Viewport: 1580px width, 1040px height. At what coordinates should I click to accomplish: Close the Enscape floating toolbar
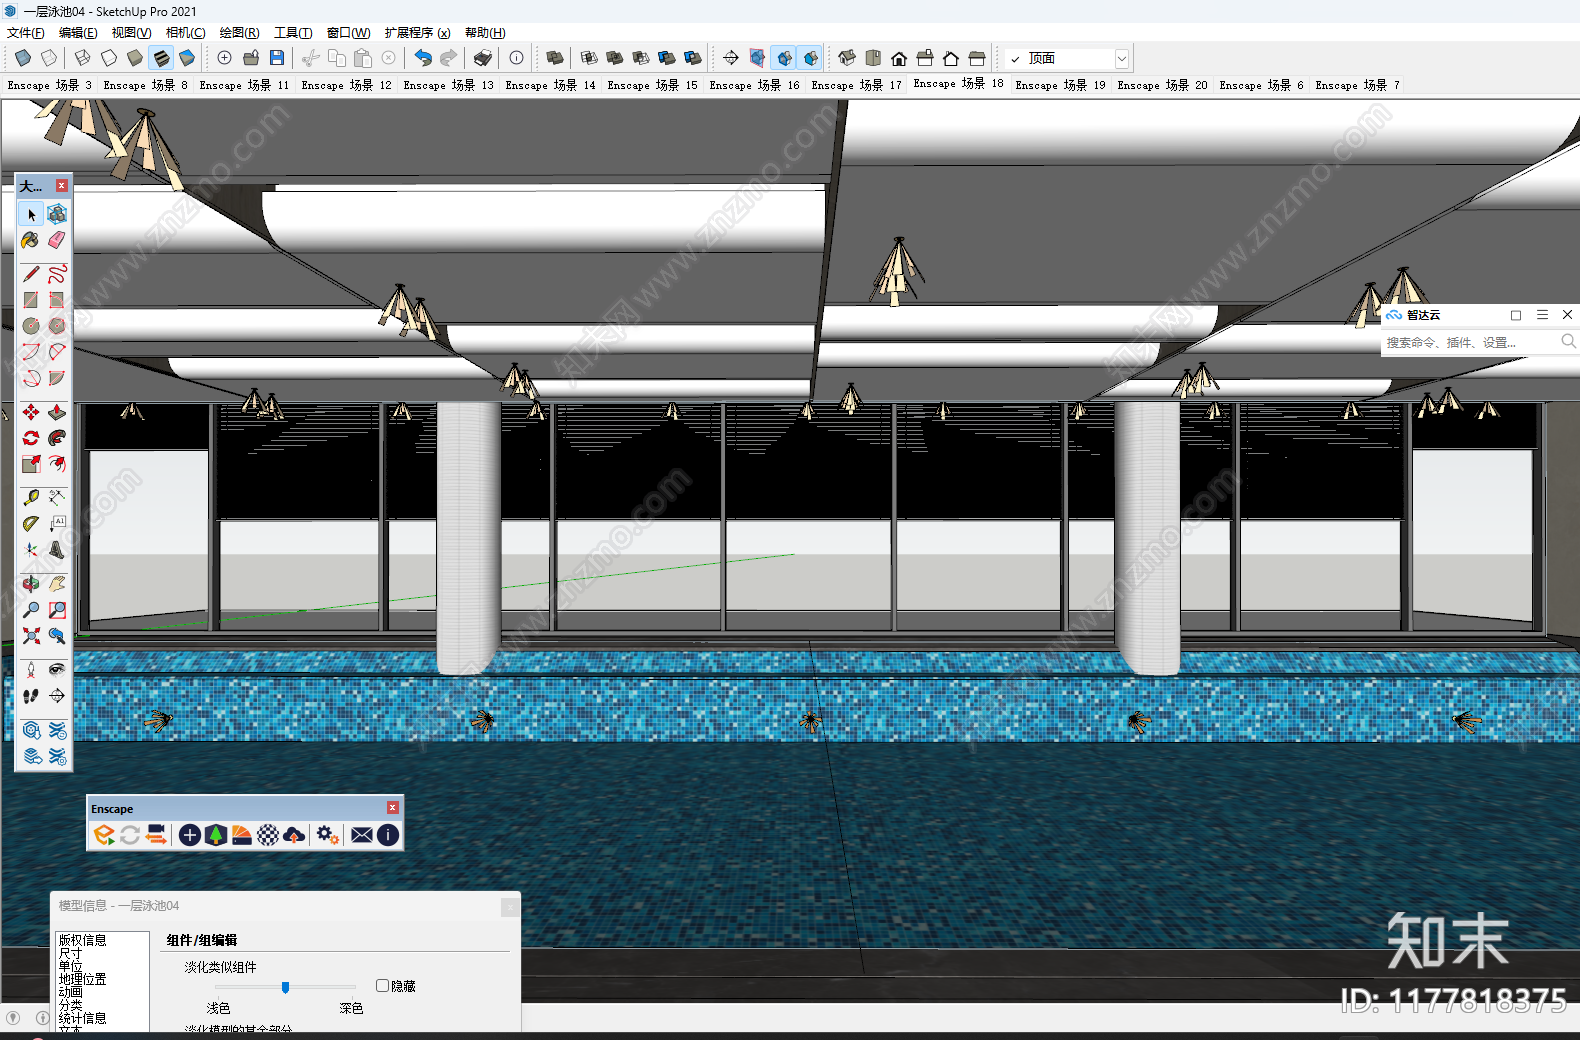pyautogui.click(x=393, y=808)
